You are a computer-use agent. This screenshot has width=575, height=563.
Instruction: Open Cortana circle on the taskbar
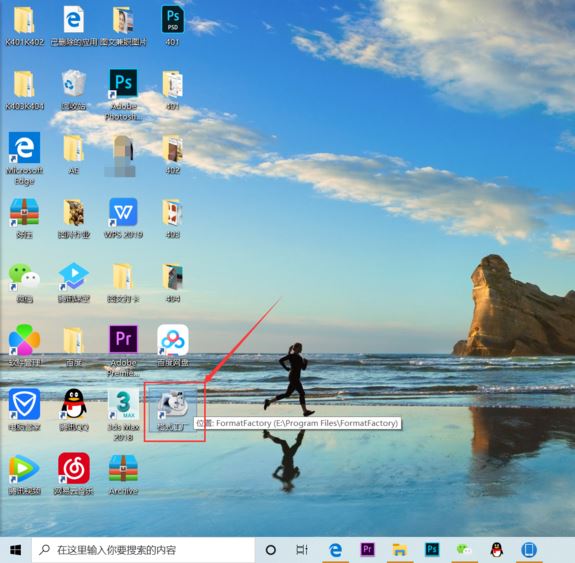[x=271, y=550]
